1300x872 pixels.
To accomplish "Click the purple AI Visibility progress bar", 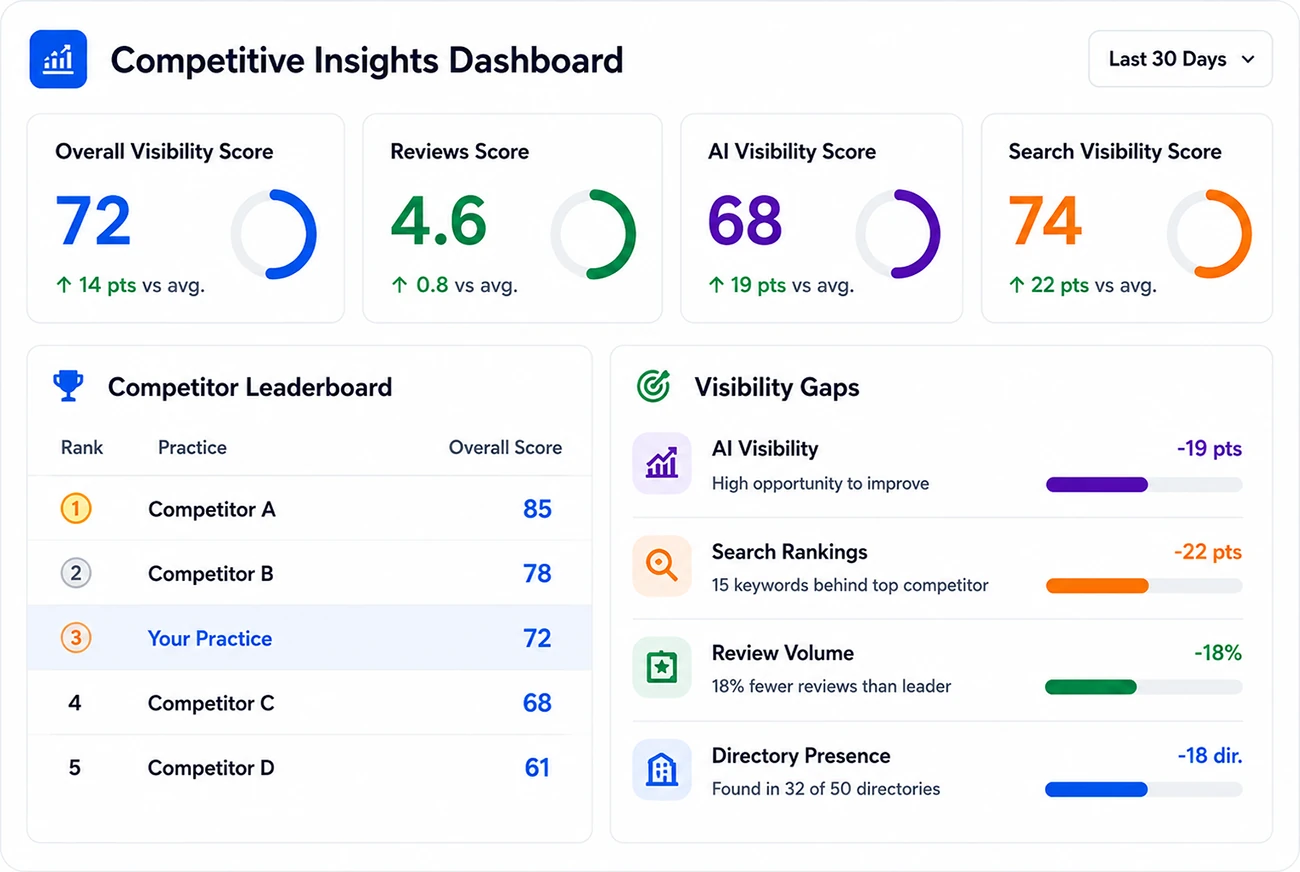I will (x=1144, y=485).
